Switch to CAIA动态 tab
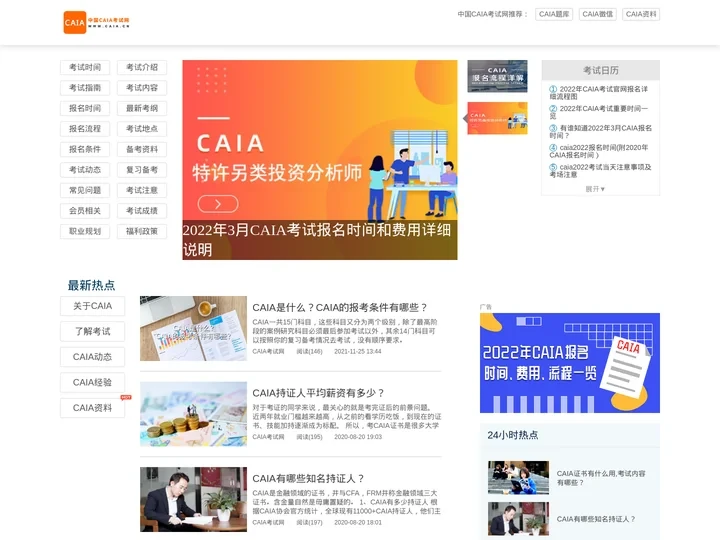720x540 pixels. click(92, 357)
